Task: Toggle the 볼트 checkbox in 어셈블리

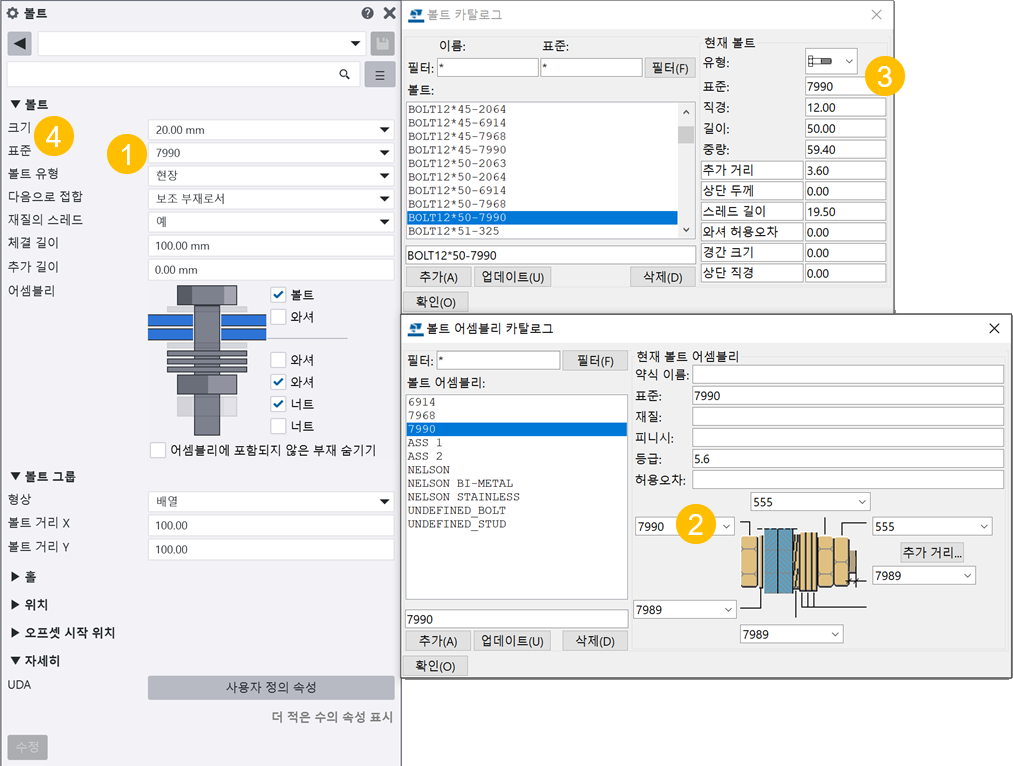Action: click(278, 295)
